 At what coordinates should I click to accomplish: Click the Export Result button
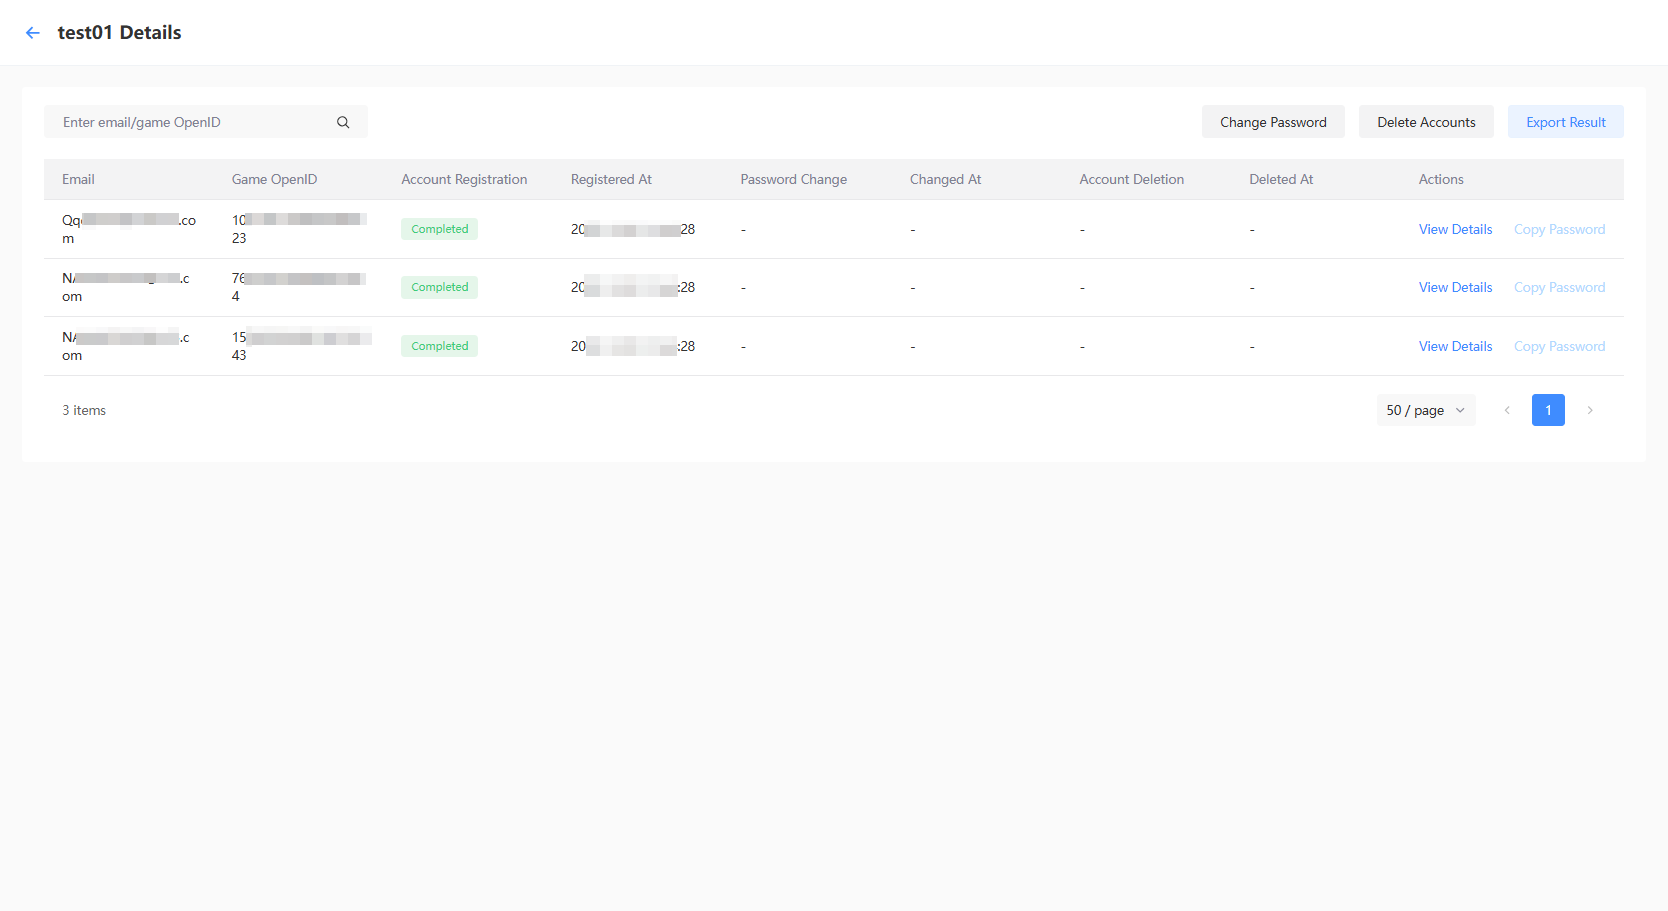click(1565, 121)
